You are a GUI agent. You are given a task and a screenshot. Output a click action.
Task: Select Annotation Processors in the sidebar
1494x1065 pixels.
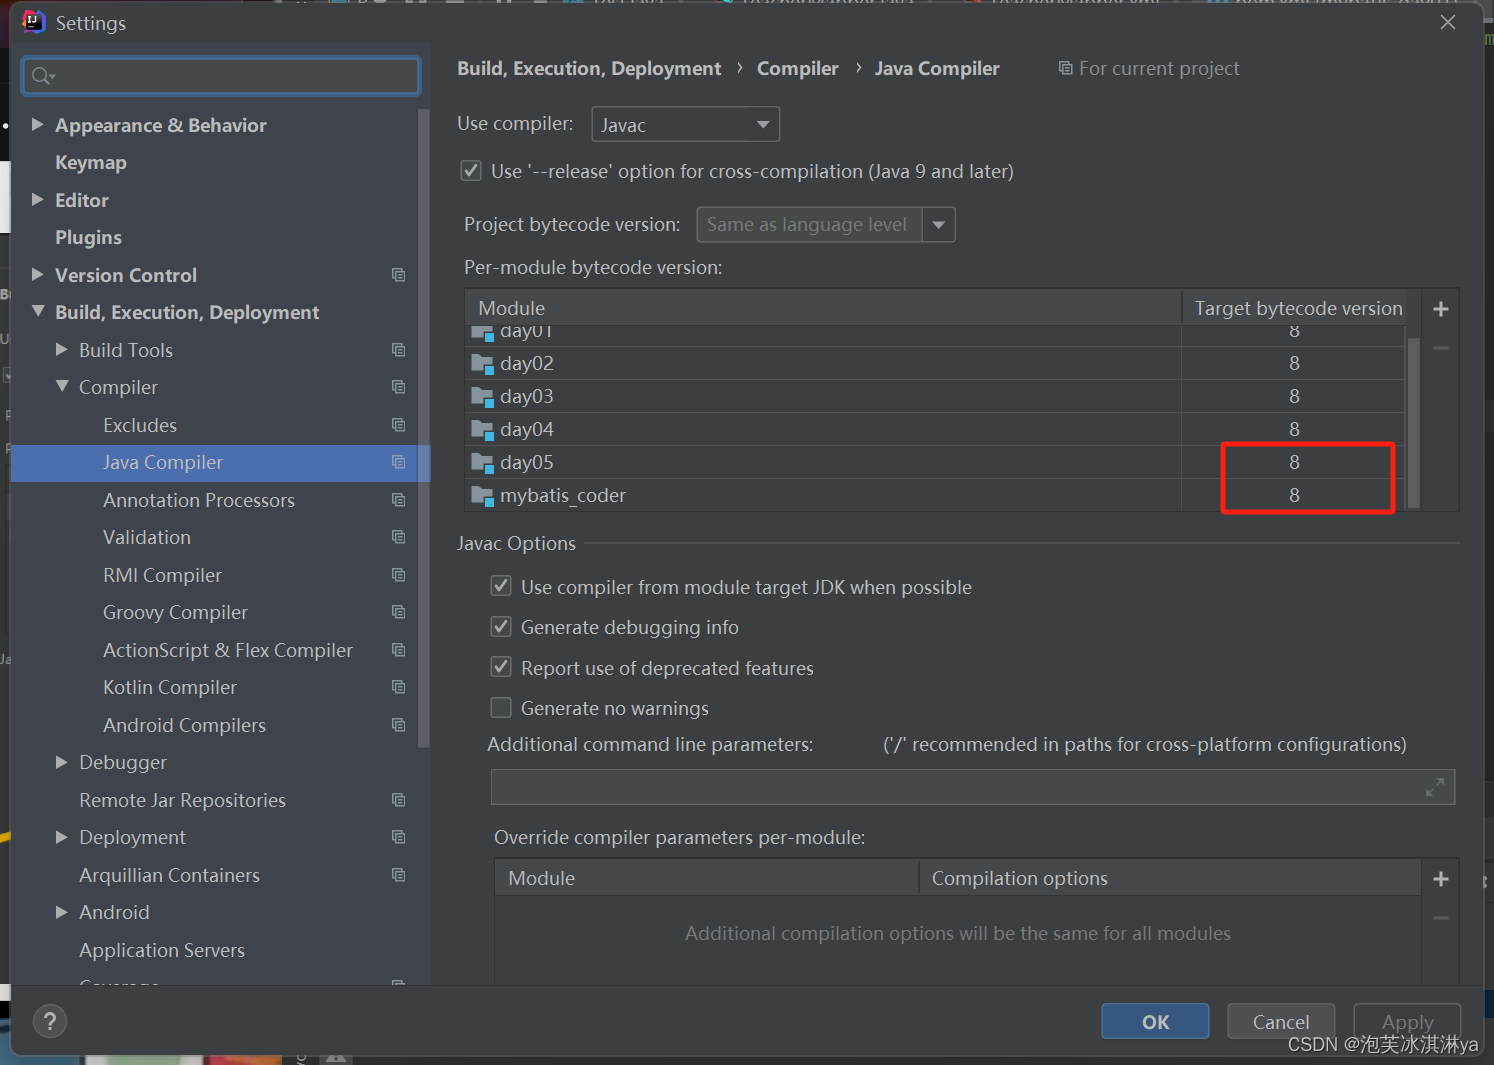coord(199,500)
